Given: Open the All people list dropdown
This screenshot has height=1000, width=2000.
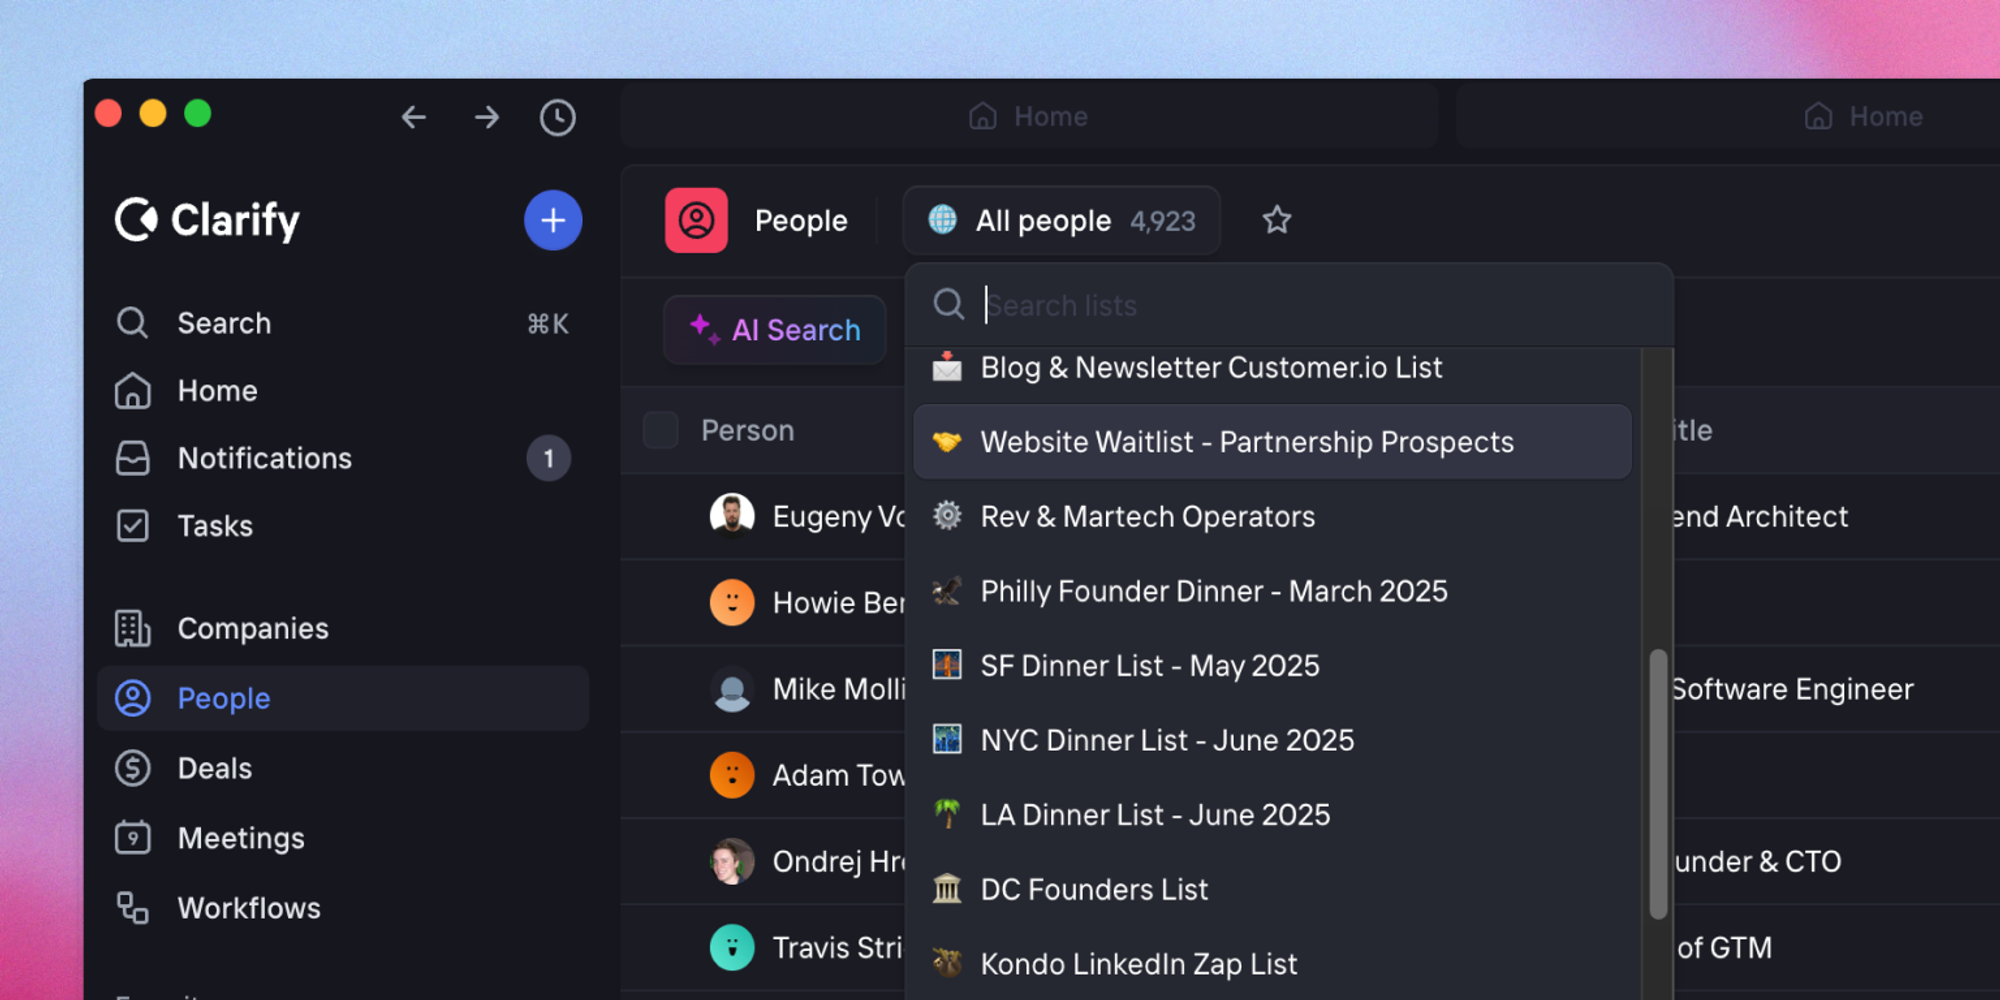Looking at the screenshot, I should [x=1061, y=220].
